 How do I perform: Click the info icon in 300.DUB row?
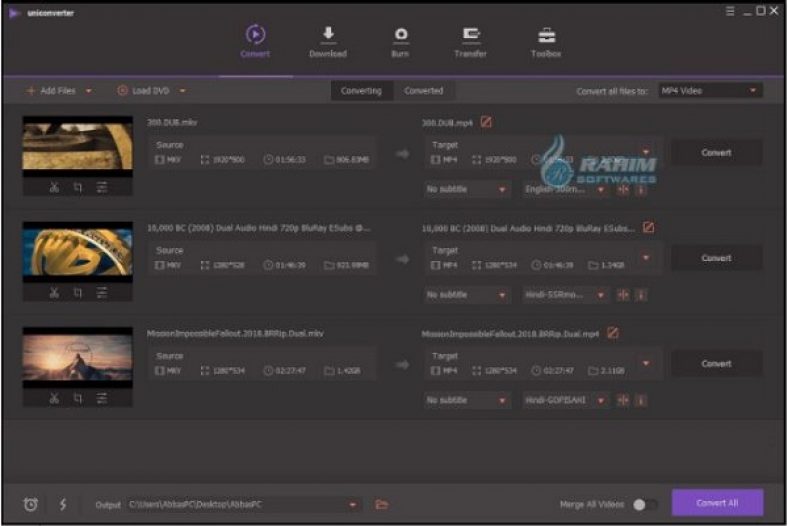pos(641,189)
